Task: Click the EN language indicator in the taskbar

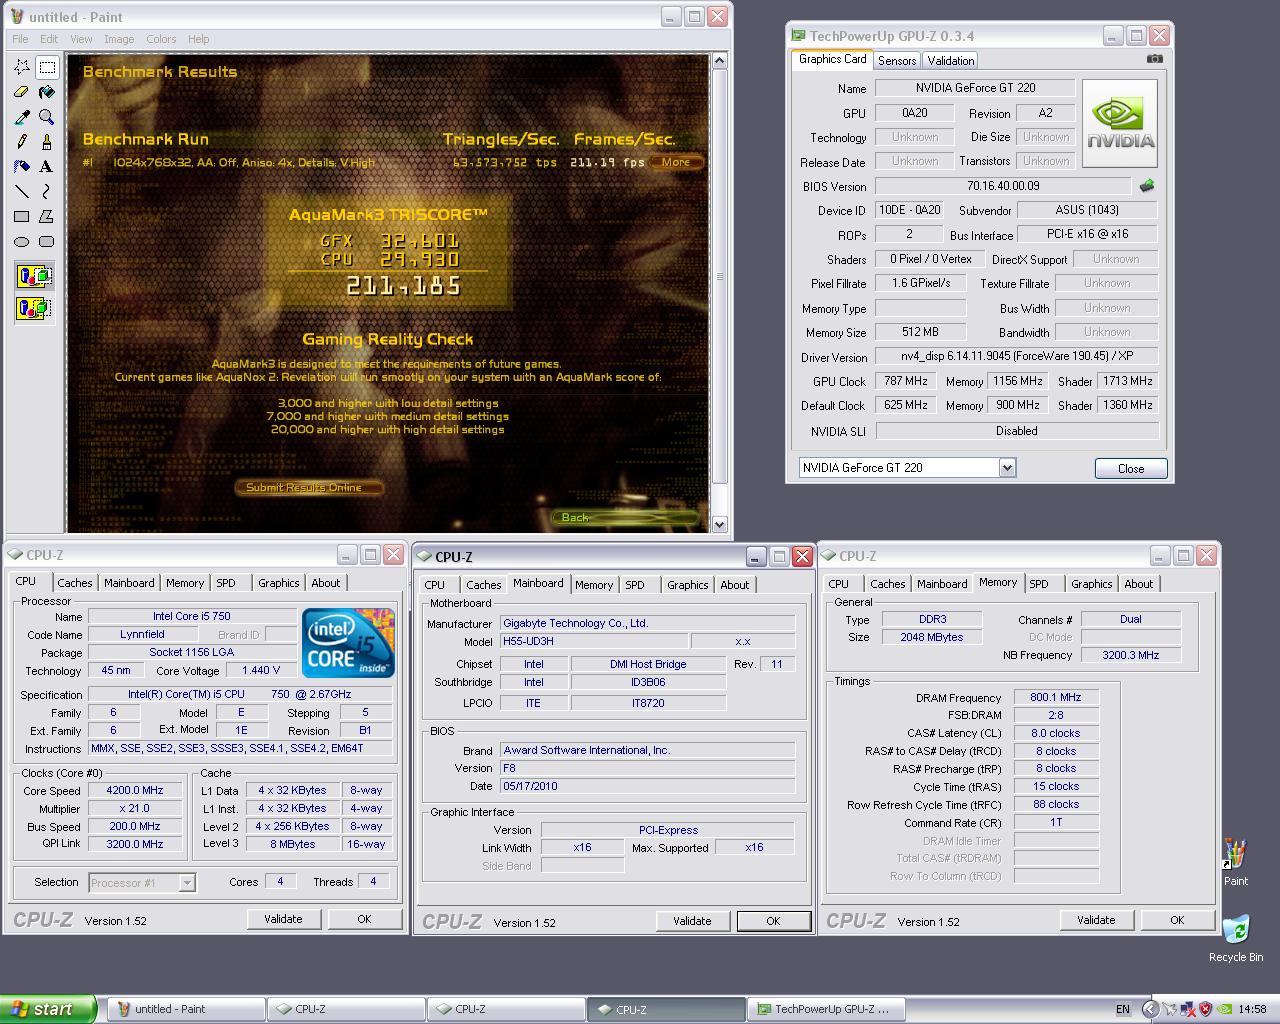Action: 1123,1009
